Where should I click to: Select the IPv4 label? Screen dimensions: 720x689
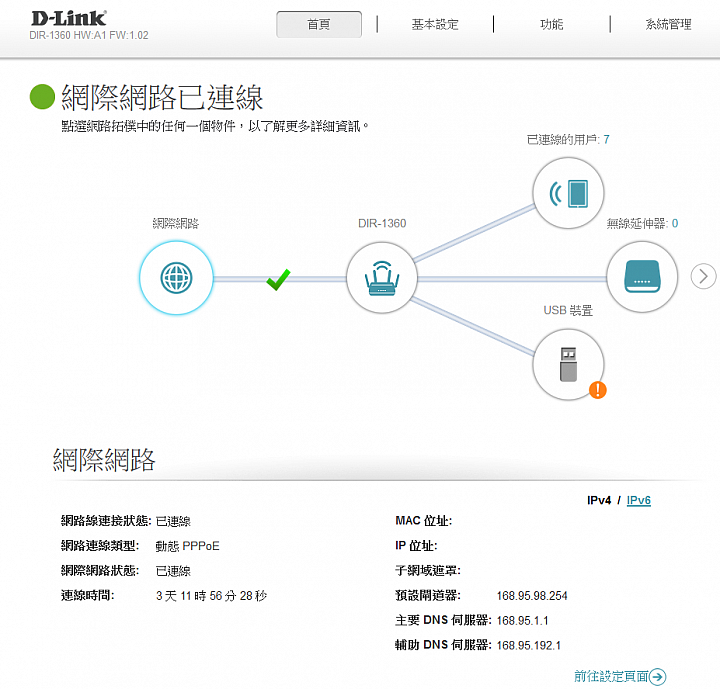click(x=599, y=500)
